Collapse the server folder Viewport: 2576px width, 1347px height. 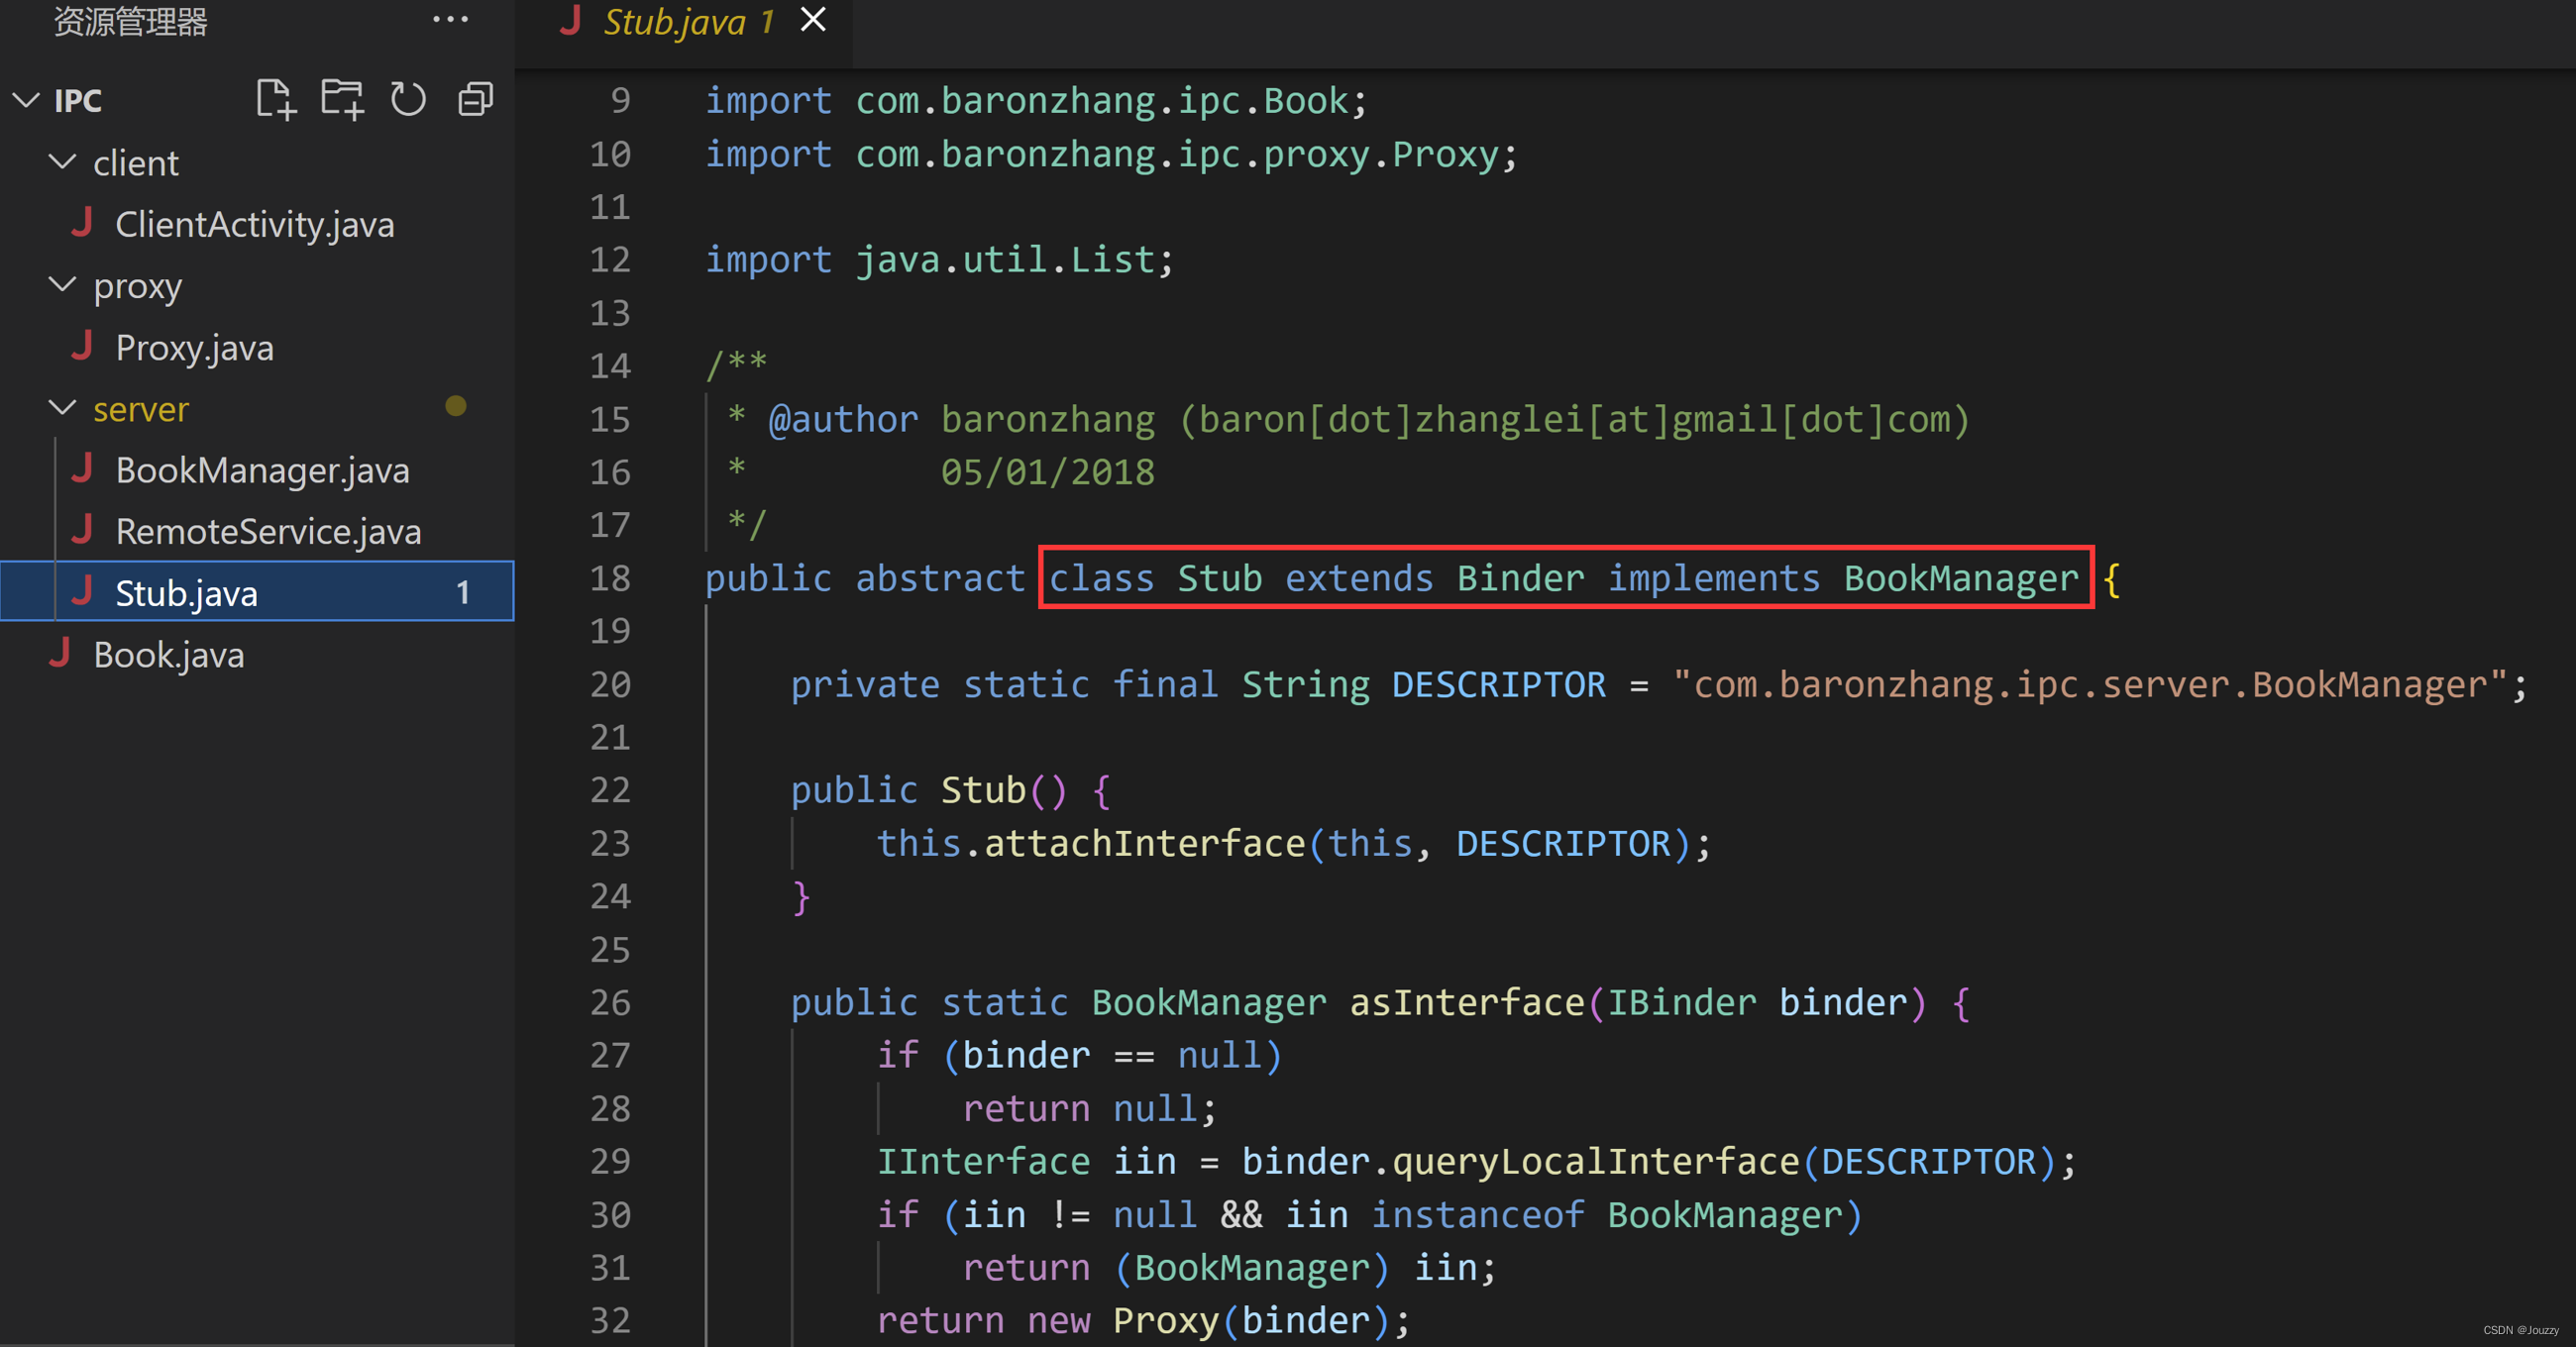pyautogui.click(x=62, y=408)
